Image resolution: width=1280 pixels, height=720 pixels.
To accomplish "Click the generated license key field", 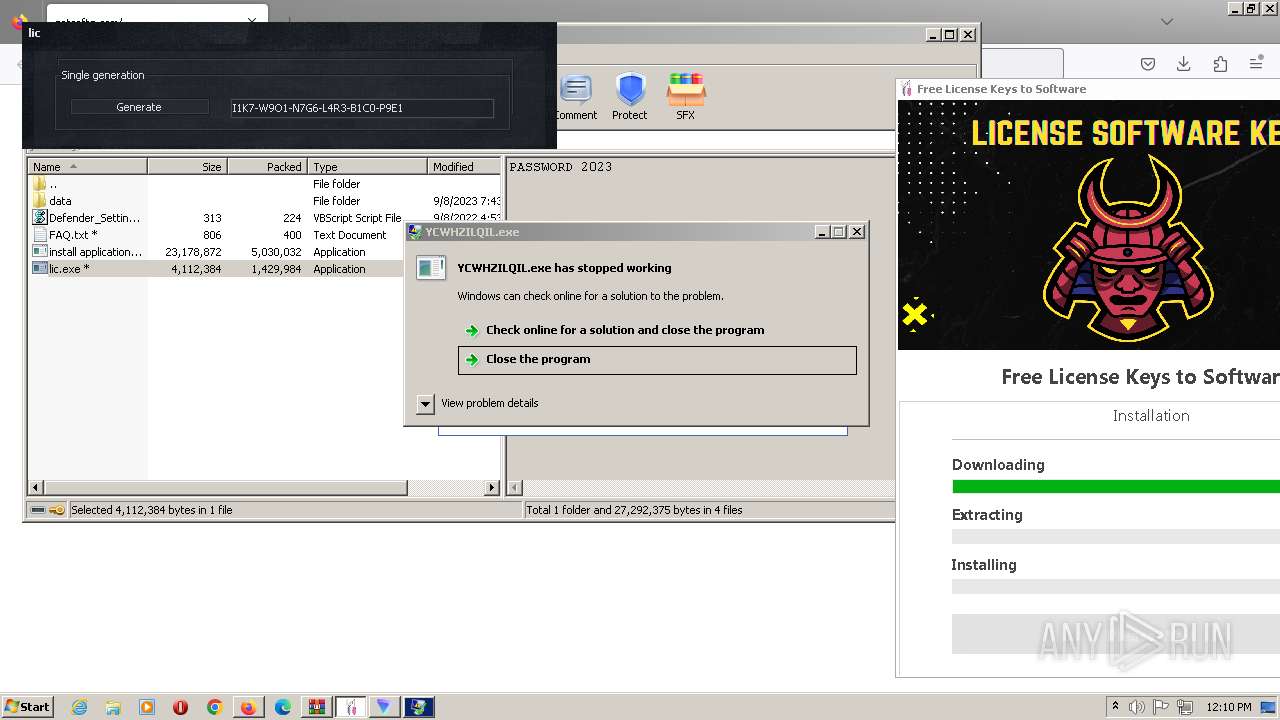I will tap(361, 108).
